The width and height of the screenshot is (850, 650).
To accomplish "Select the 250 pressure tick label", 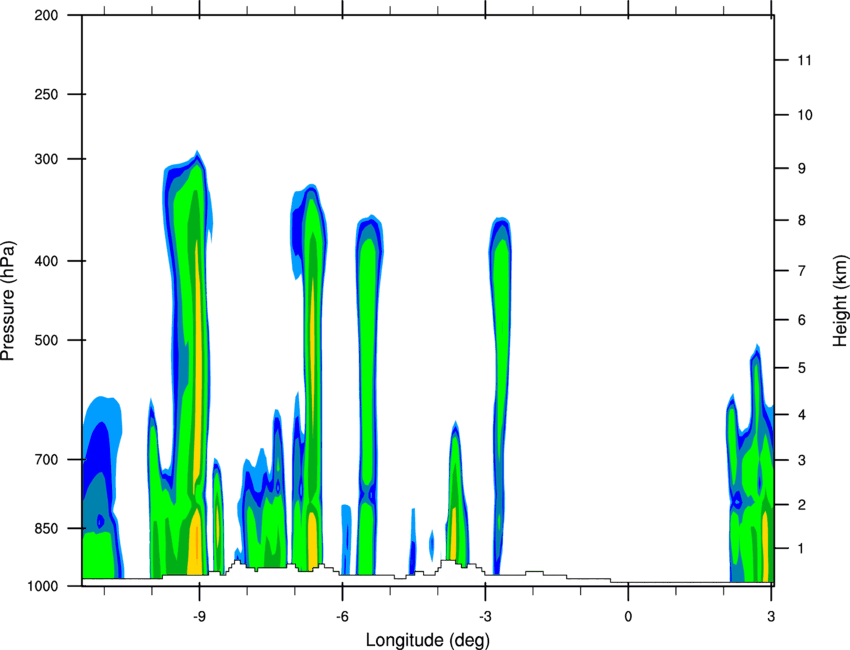I will 46,94.
